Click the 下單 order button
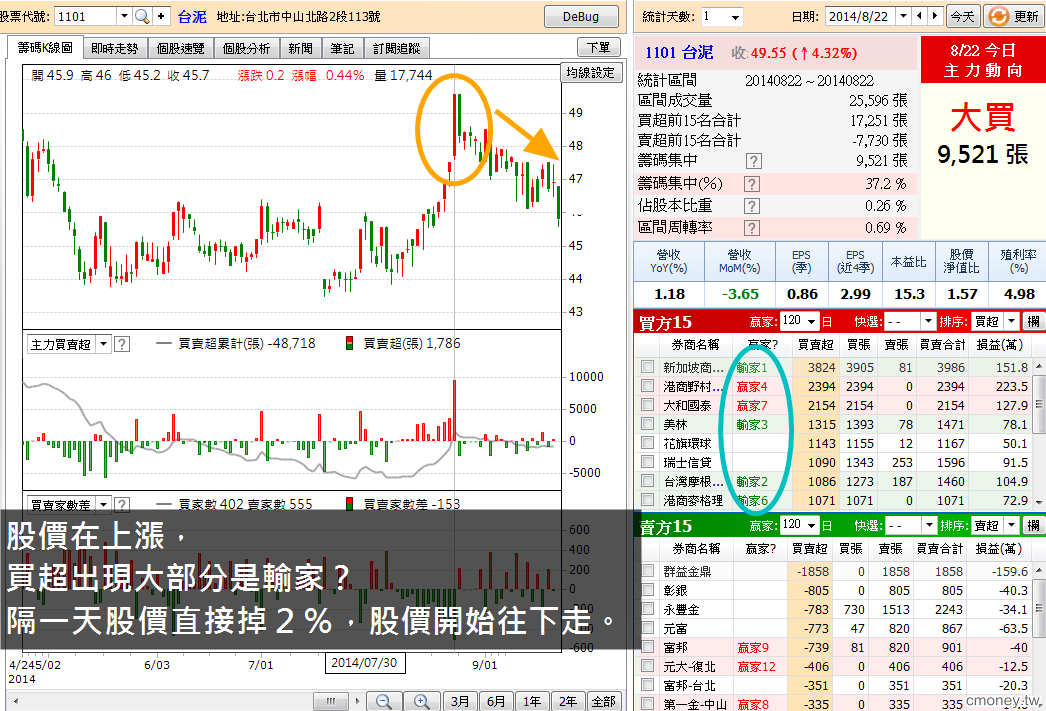1046x711 pixels. coord(598,47)
